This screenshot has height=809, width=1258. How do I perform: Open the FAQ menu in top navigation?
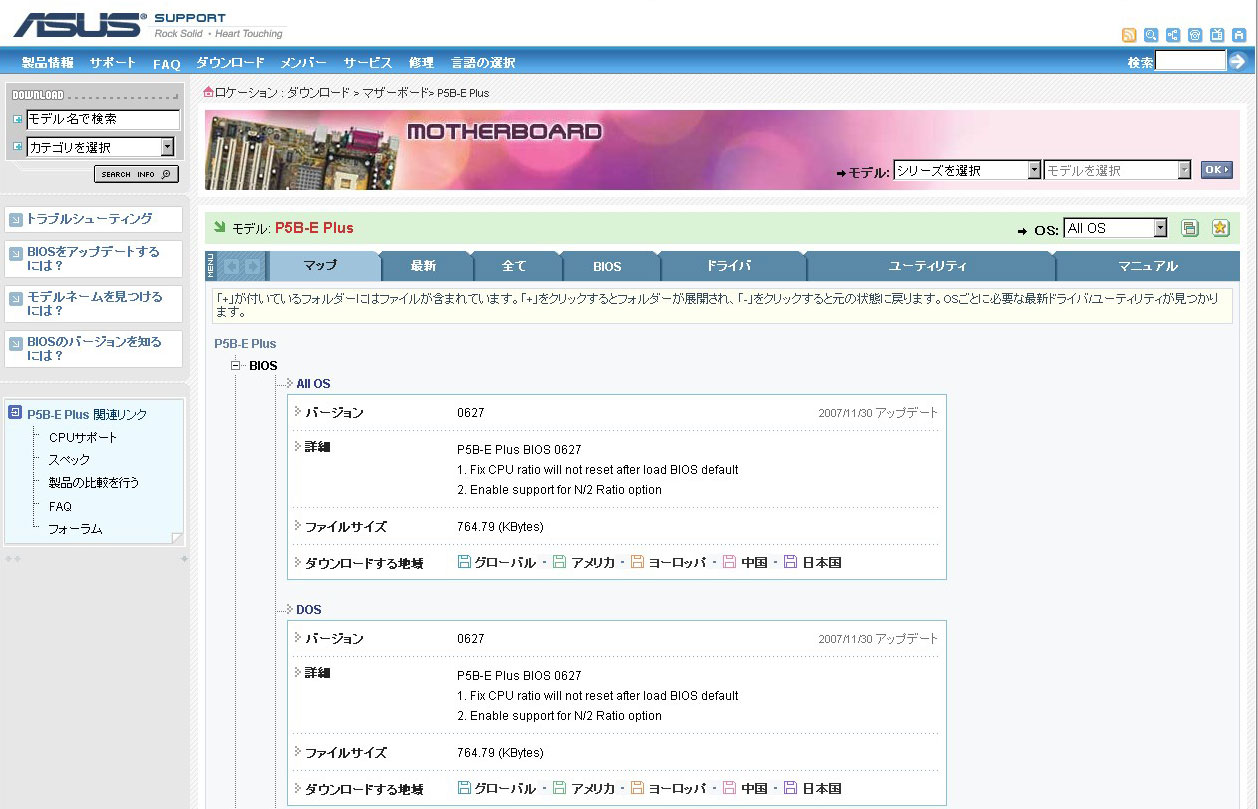point(167,63)
